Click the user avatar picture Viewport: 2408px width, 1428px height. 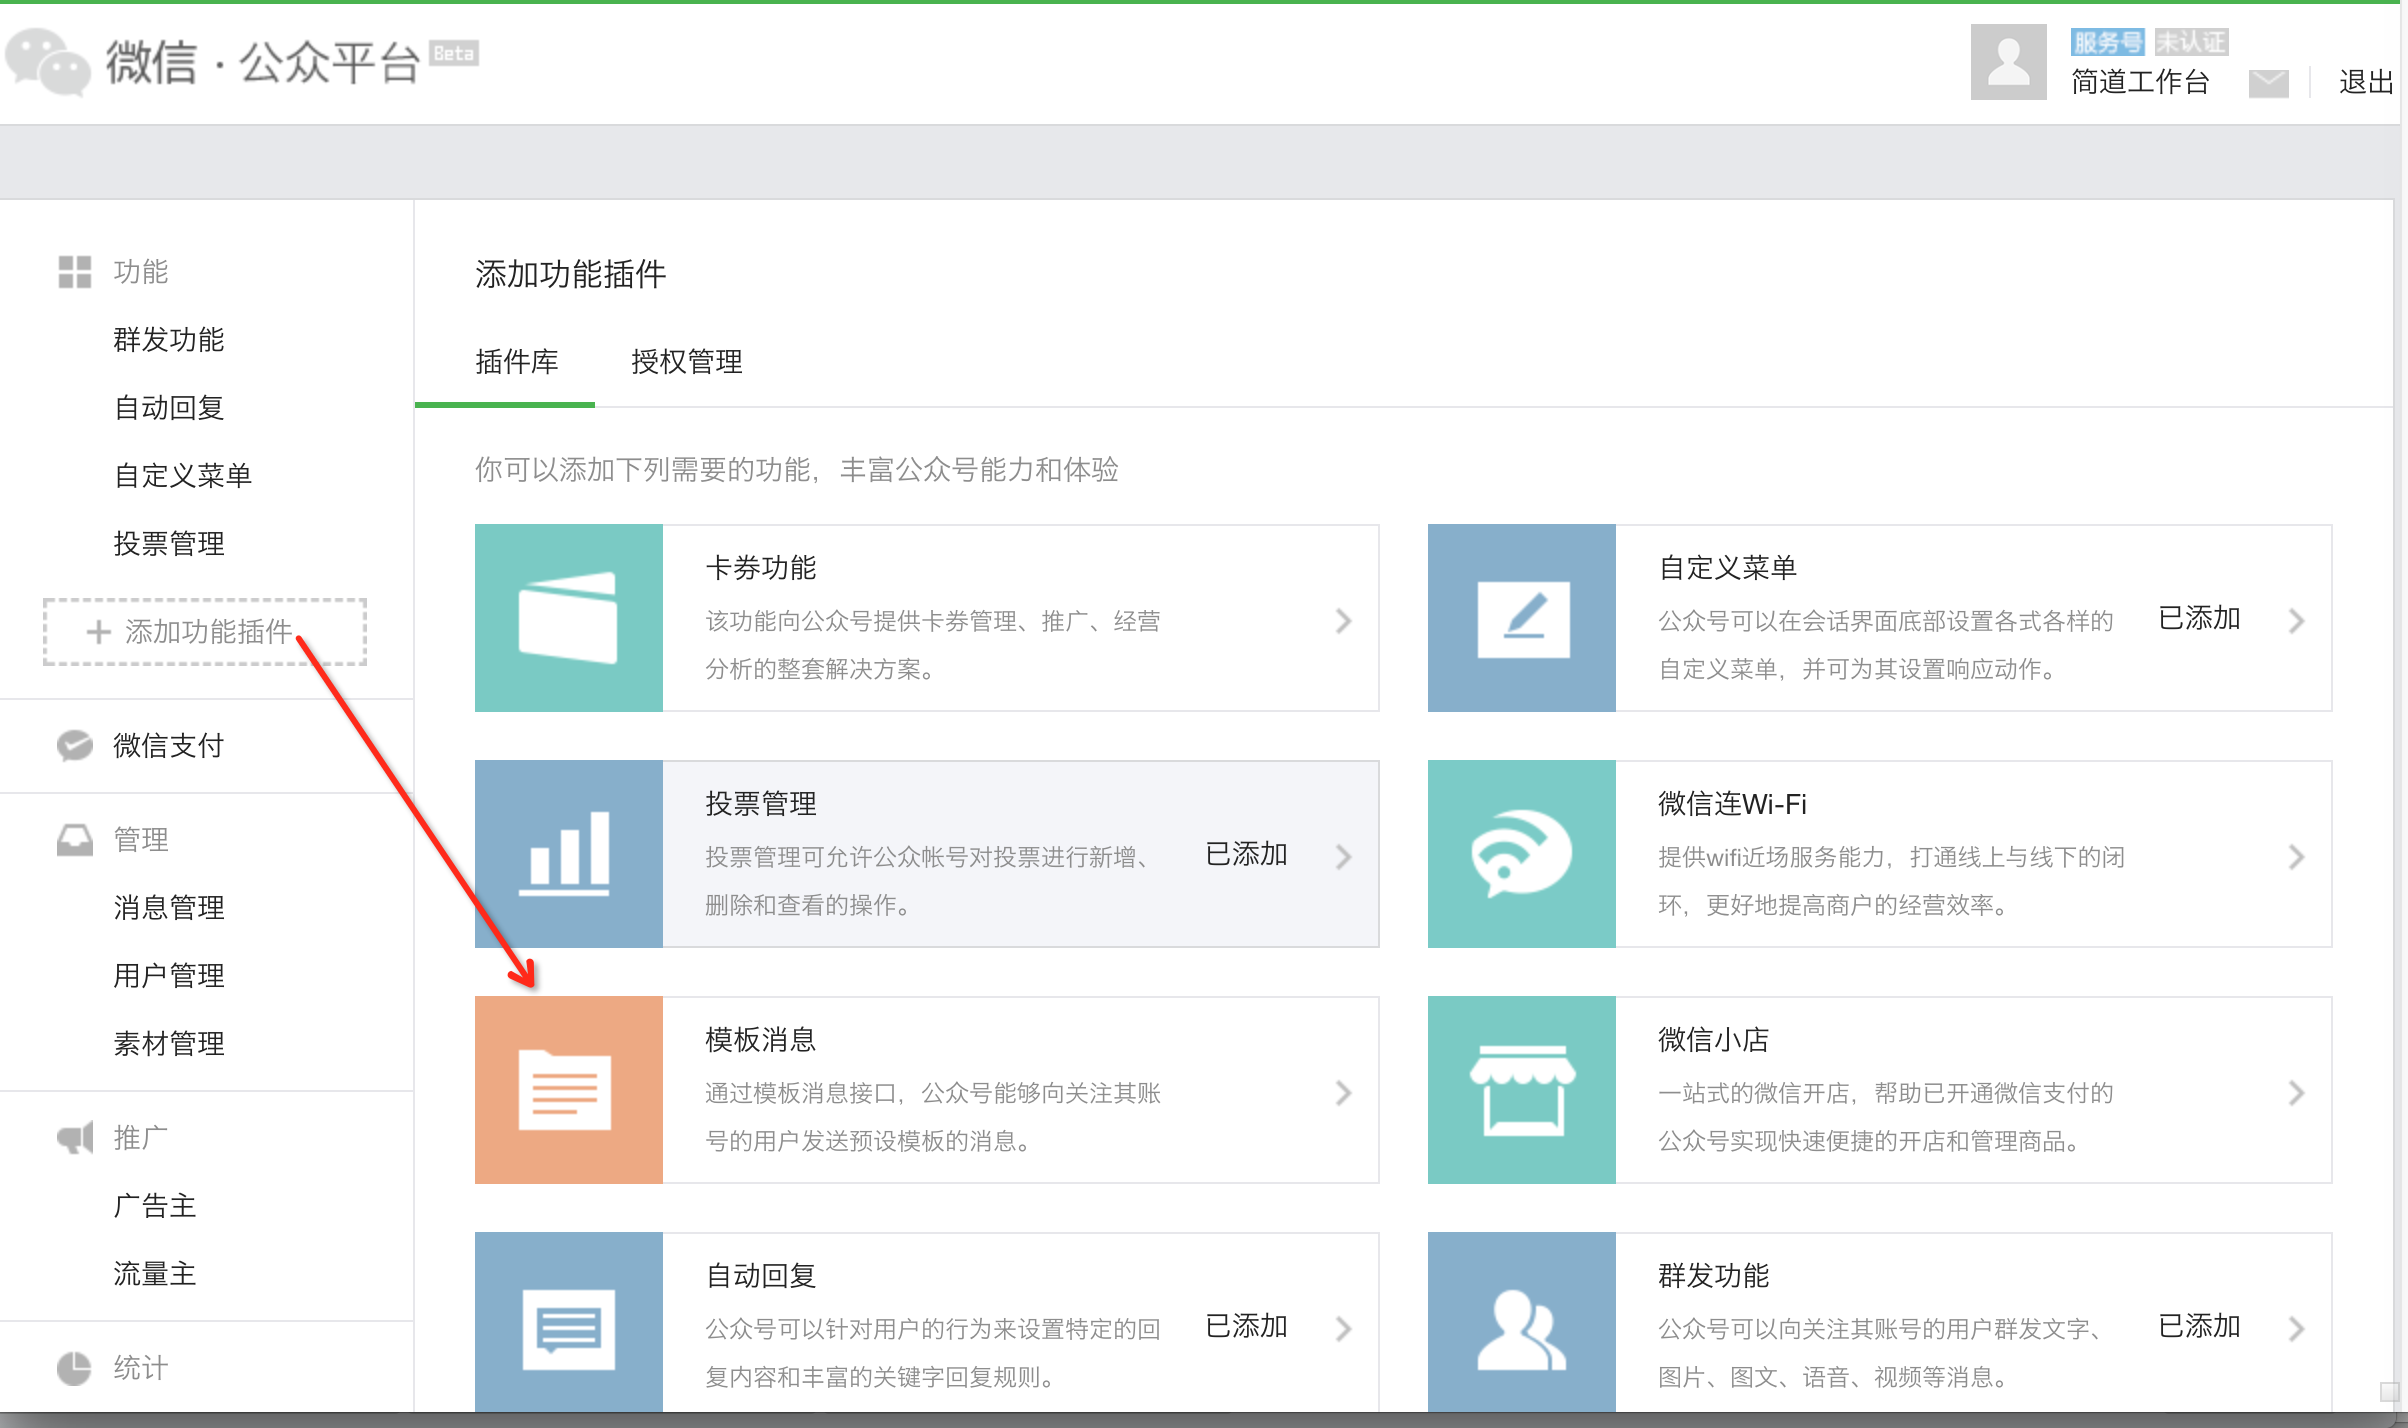point(2008,62)
